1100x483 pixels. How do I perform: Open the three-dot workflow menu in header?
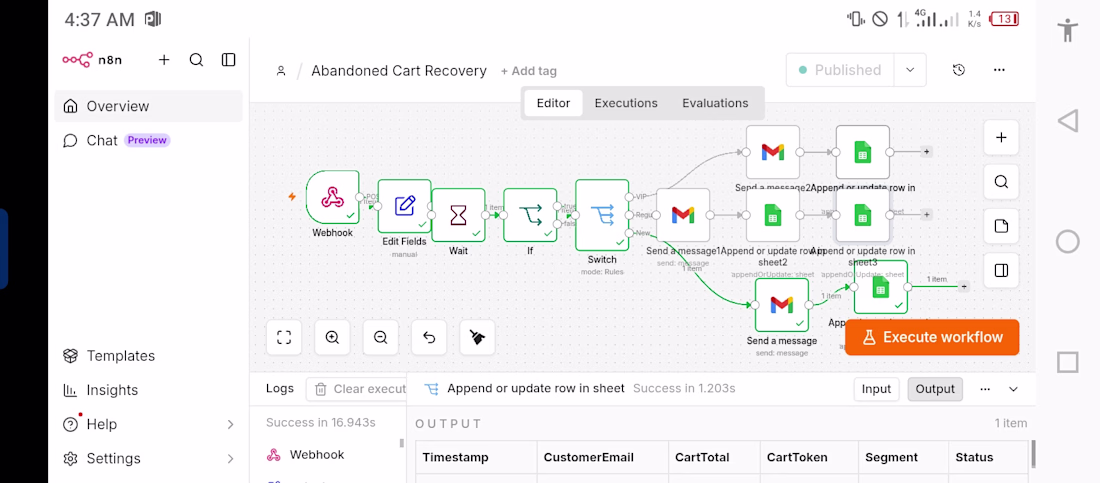point(1000,70)
